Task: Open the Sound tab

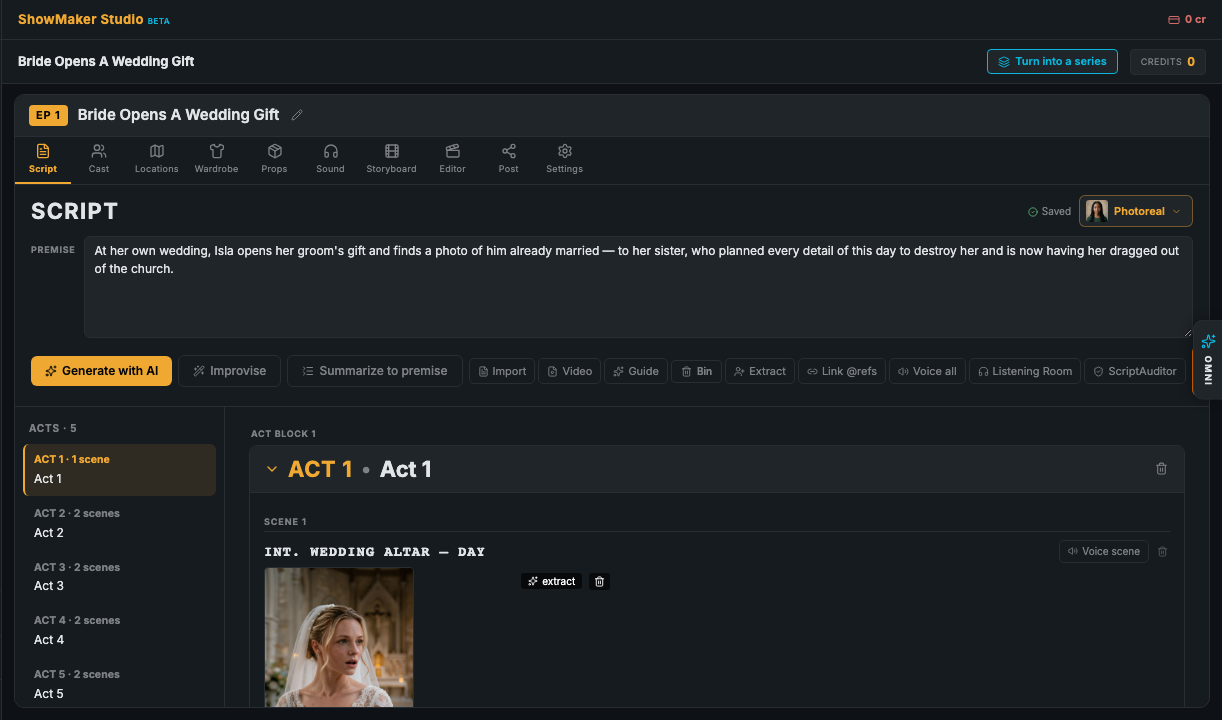Action: pyautogui.click(x=330, y=159)
